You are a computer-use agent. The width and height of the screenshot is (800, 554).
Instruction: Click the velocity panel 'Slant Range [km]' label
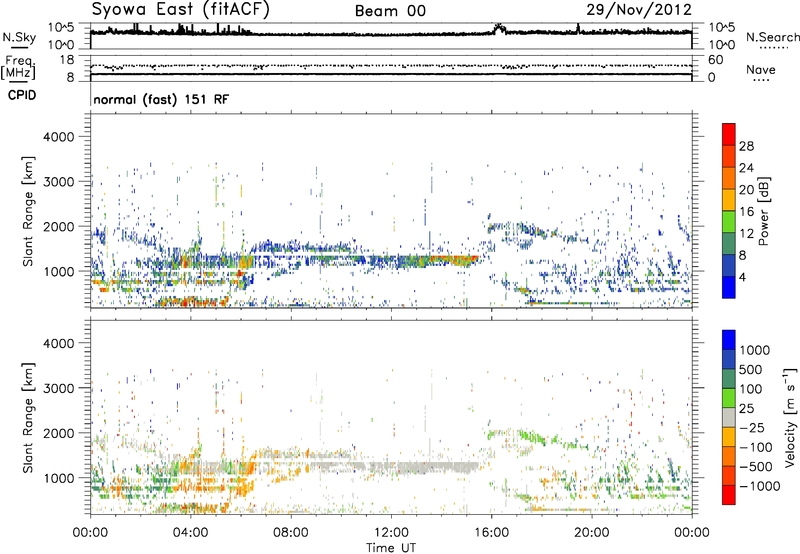point(28,418)
